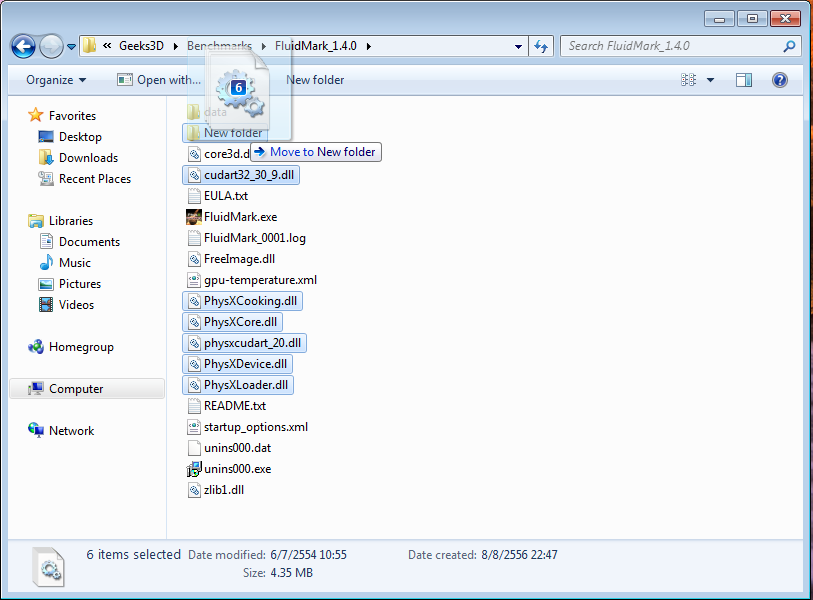Show hidden breadcrumb path chevrons

tap(107, 46)
